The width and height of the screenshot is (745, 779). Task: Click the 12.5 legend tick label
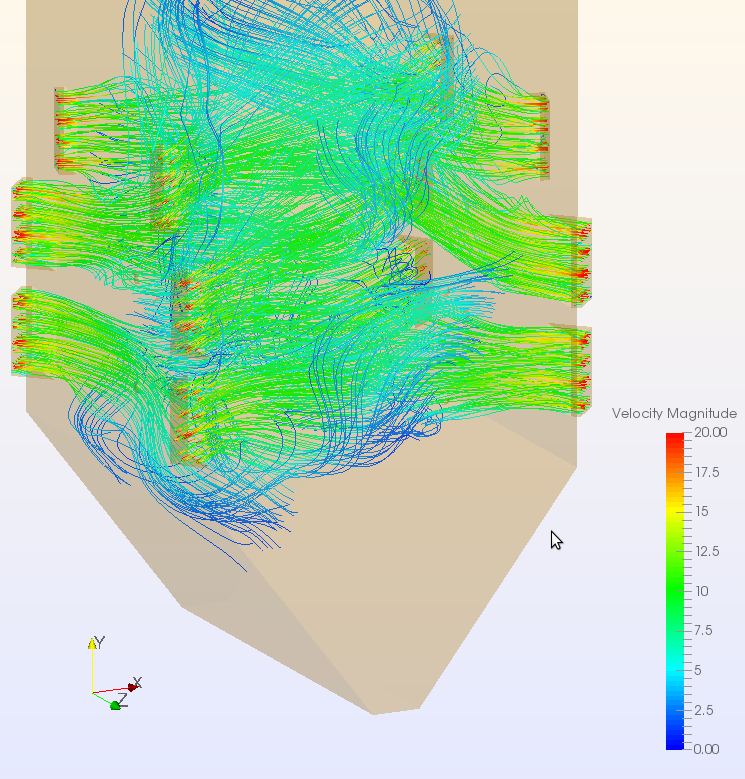(x=708, y=551)
